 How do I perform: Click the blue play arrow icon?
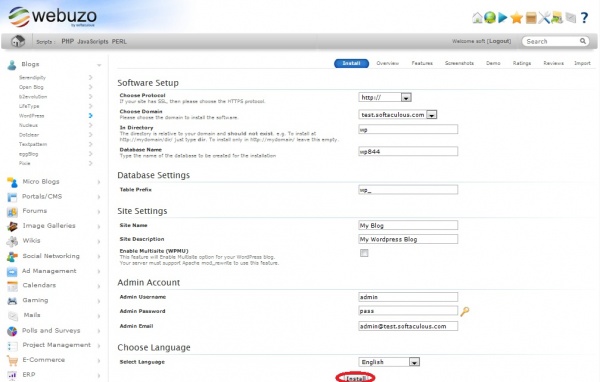click(x=503, y=18)
